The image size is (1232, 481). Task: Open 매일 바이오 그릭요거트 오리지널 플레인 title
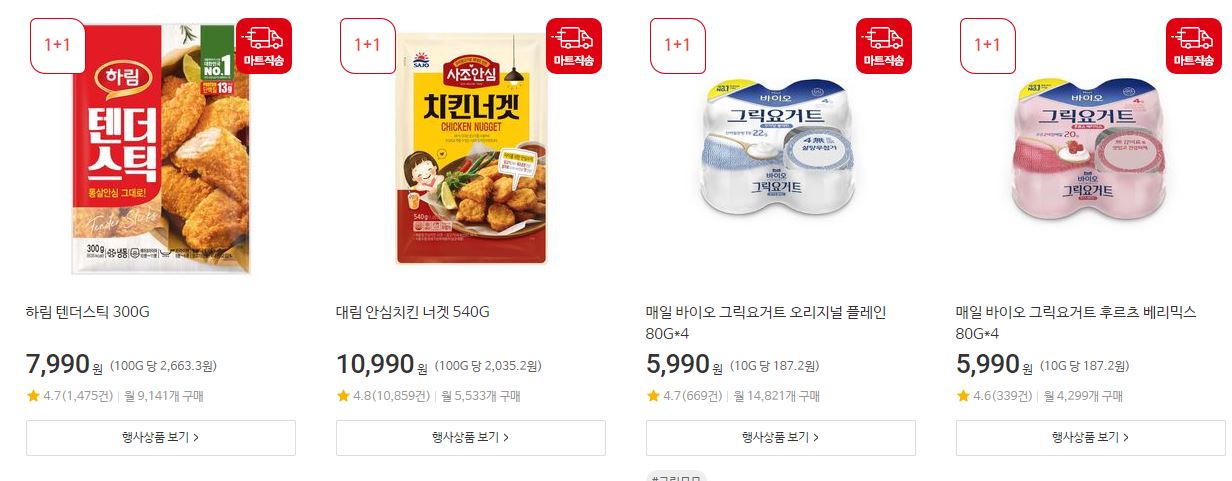tap(766, 323)
